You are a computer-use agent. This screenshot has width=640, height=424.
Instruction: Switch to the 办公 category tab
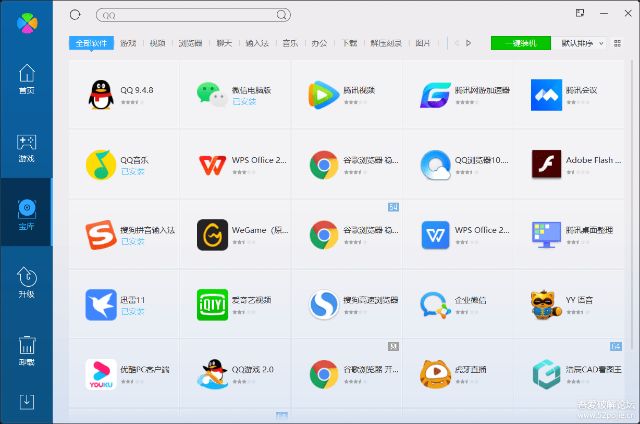pyautogui.click(x=319, y=43)
